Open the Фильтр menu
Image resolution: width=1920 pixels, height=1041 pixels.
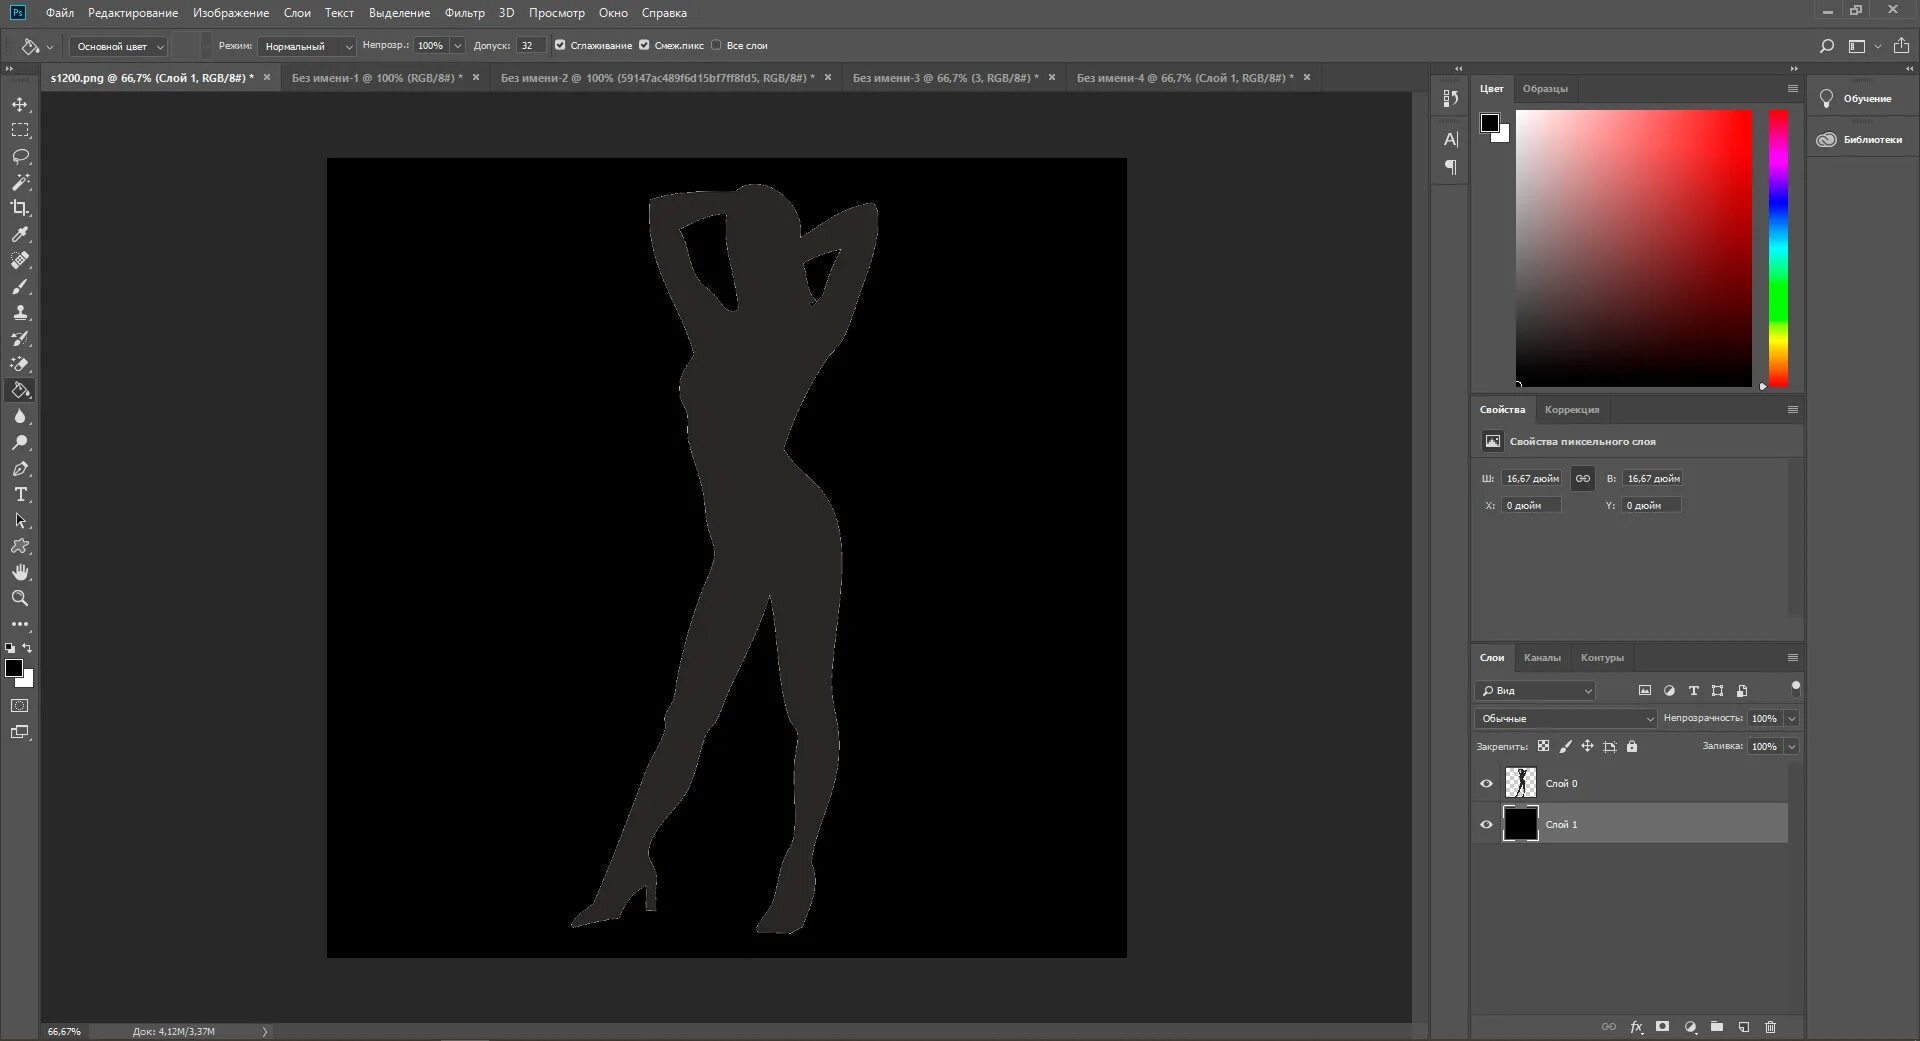point(464,13)
